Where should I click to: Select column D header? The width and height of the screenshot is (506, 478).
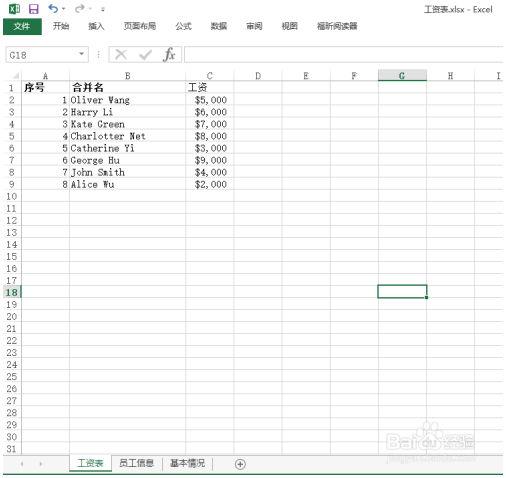point(258,76)
